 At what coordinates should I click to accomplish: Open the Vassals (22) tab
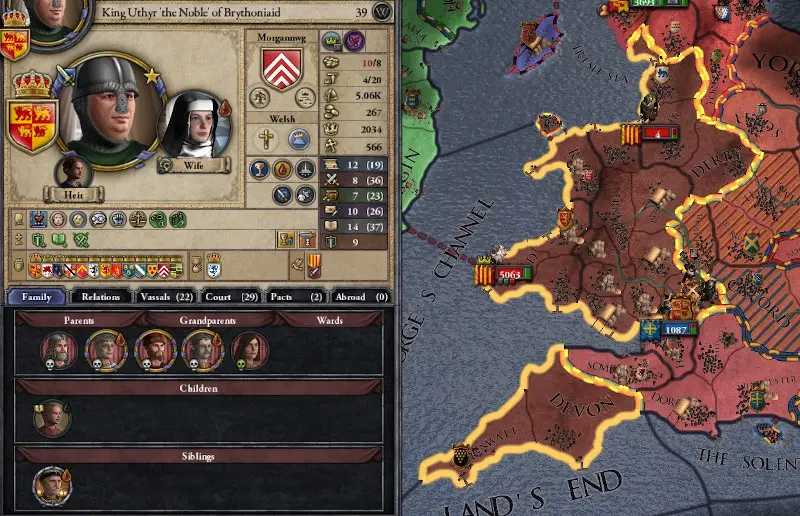pos(166,297)
